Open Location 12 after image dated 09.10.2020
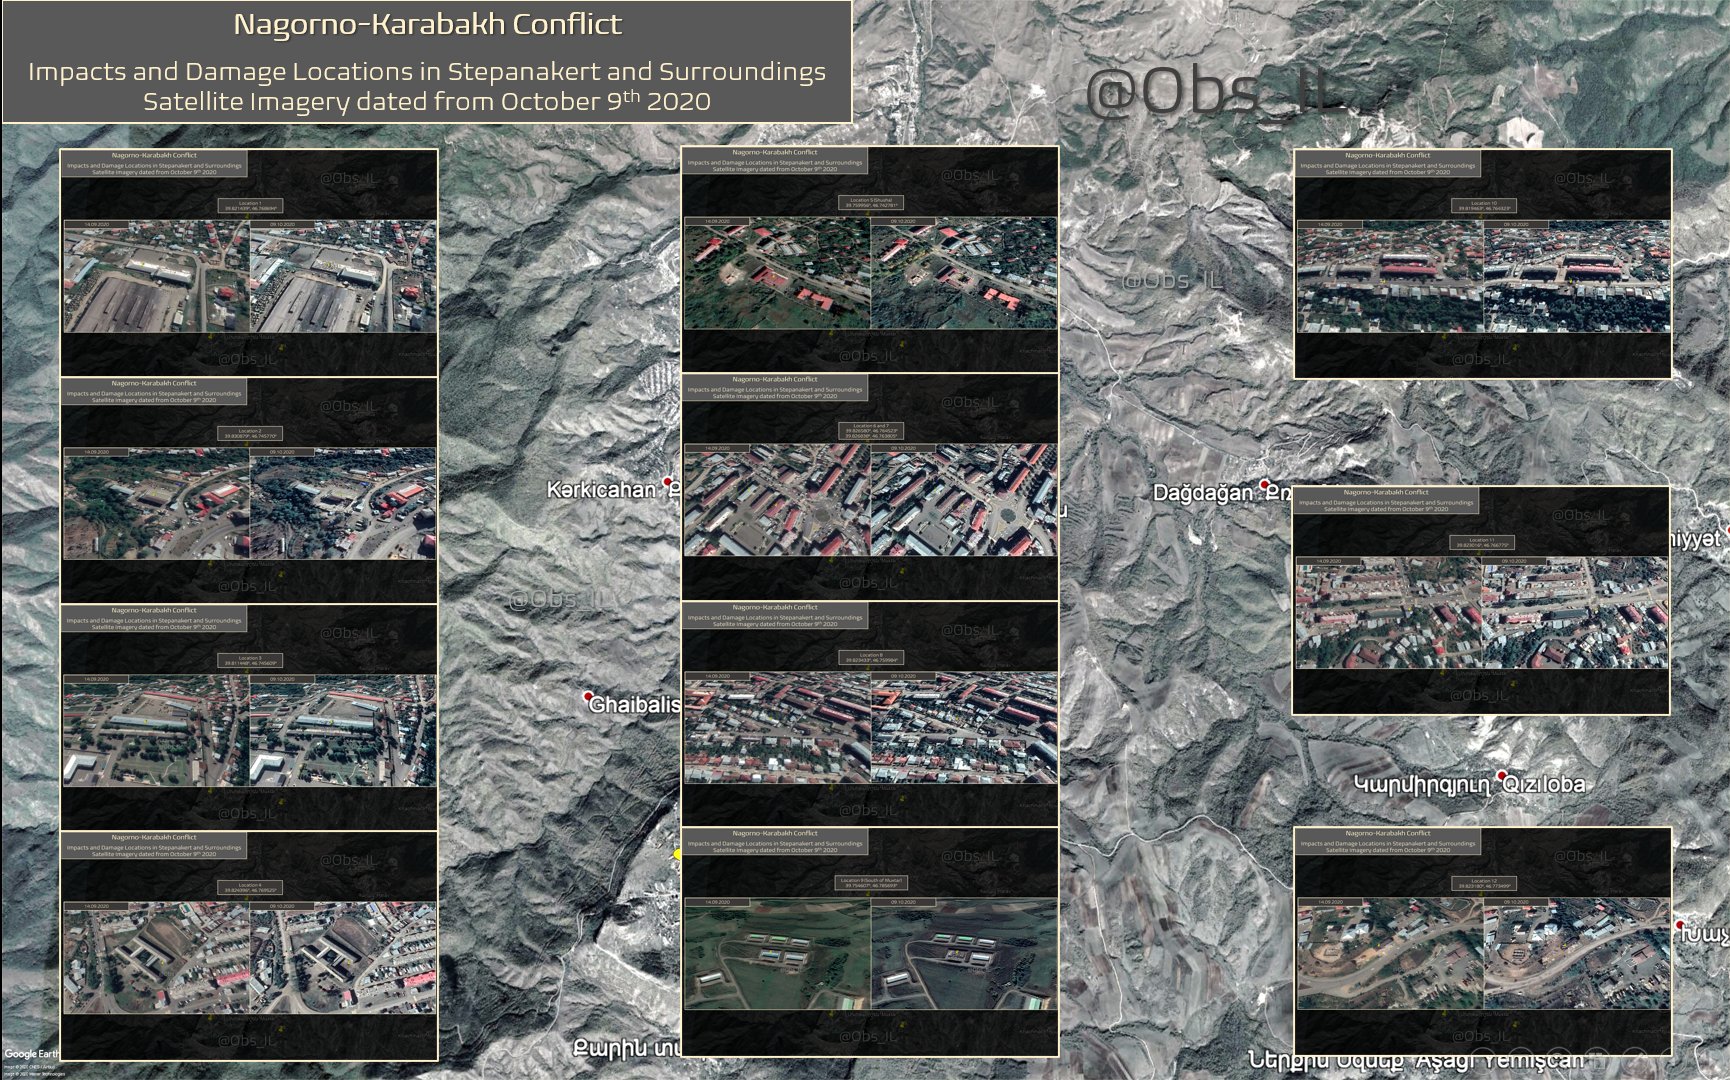Screen dimensions: 1730x1080 pos(1576,953)
